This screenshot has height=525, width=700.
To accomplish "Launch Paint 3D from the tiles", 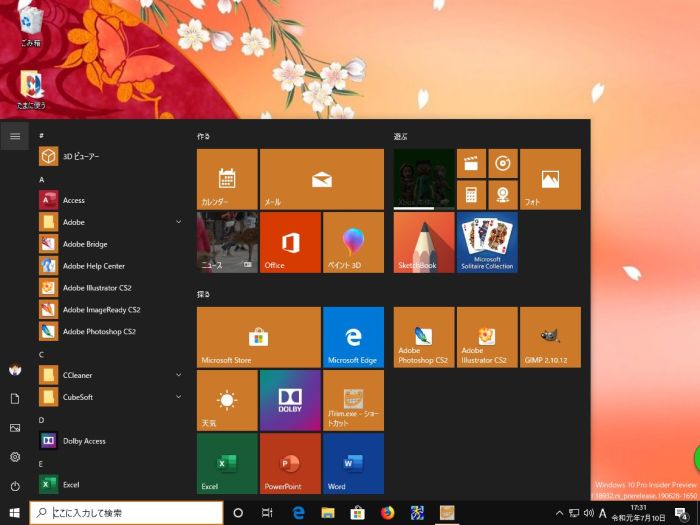I will pyautogui.click(x=353, y=242).
